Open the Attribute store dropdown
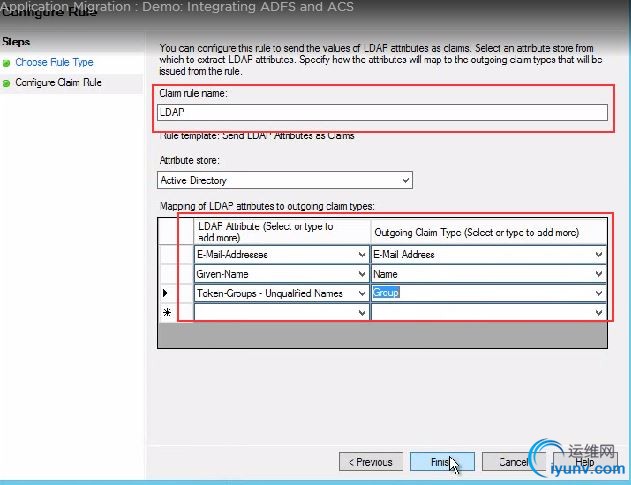 tap(406, 180)
